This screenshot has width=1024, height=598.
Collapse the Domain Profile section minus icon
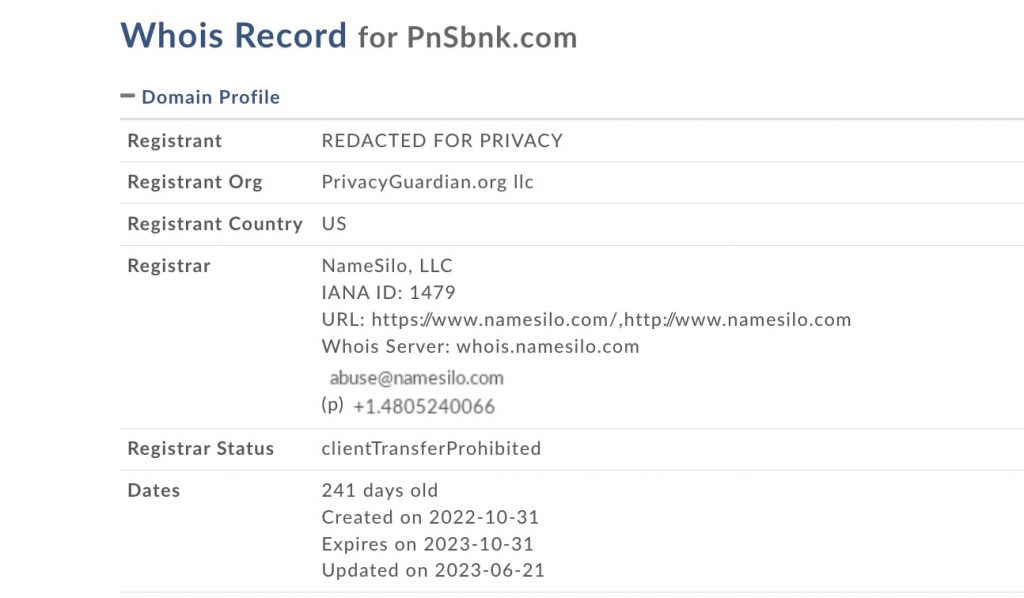(x=127, y=96)
